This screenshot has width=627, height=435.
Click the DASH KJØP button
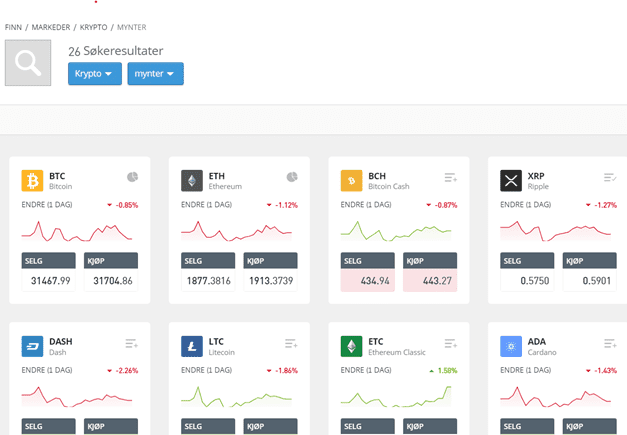(x=111, y=426)
